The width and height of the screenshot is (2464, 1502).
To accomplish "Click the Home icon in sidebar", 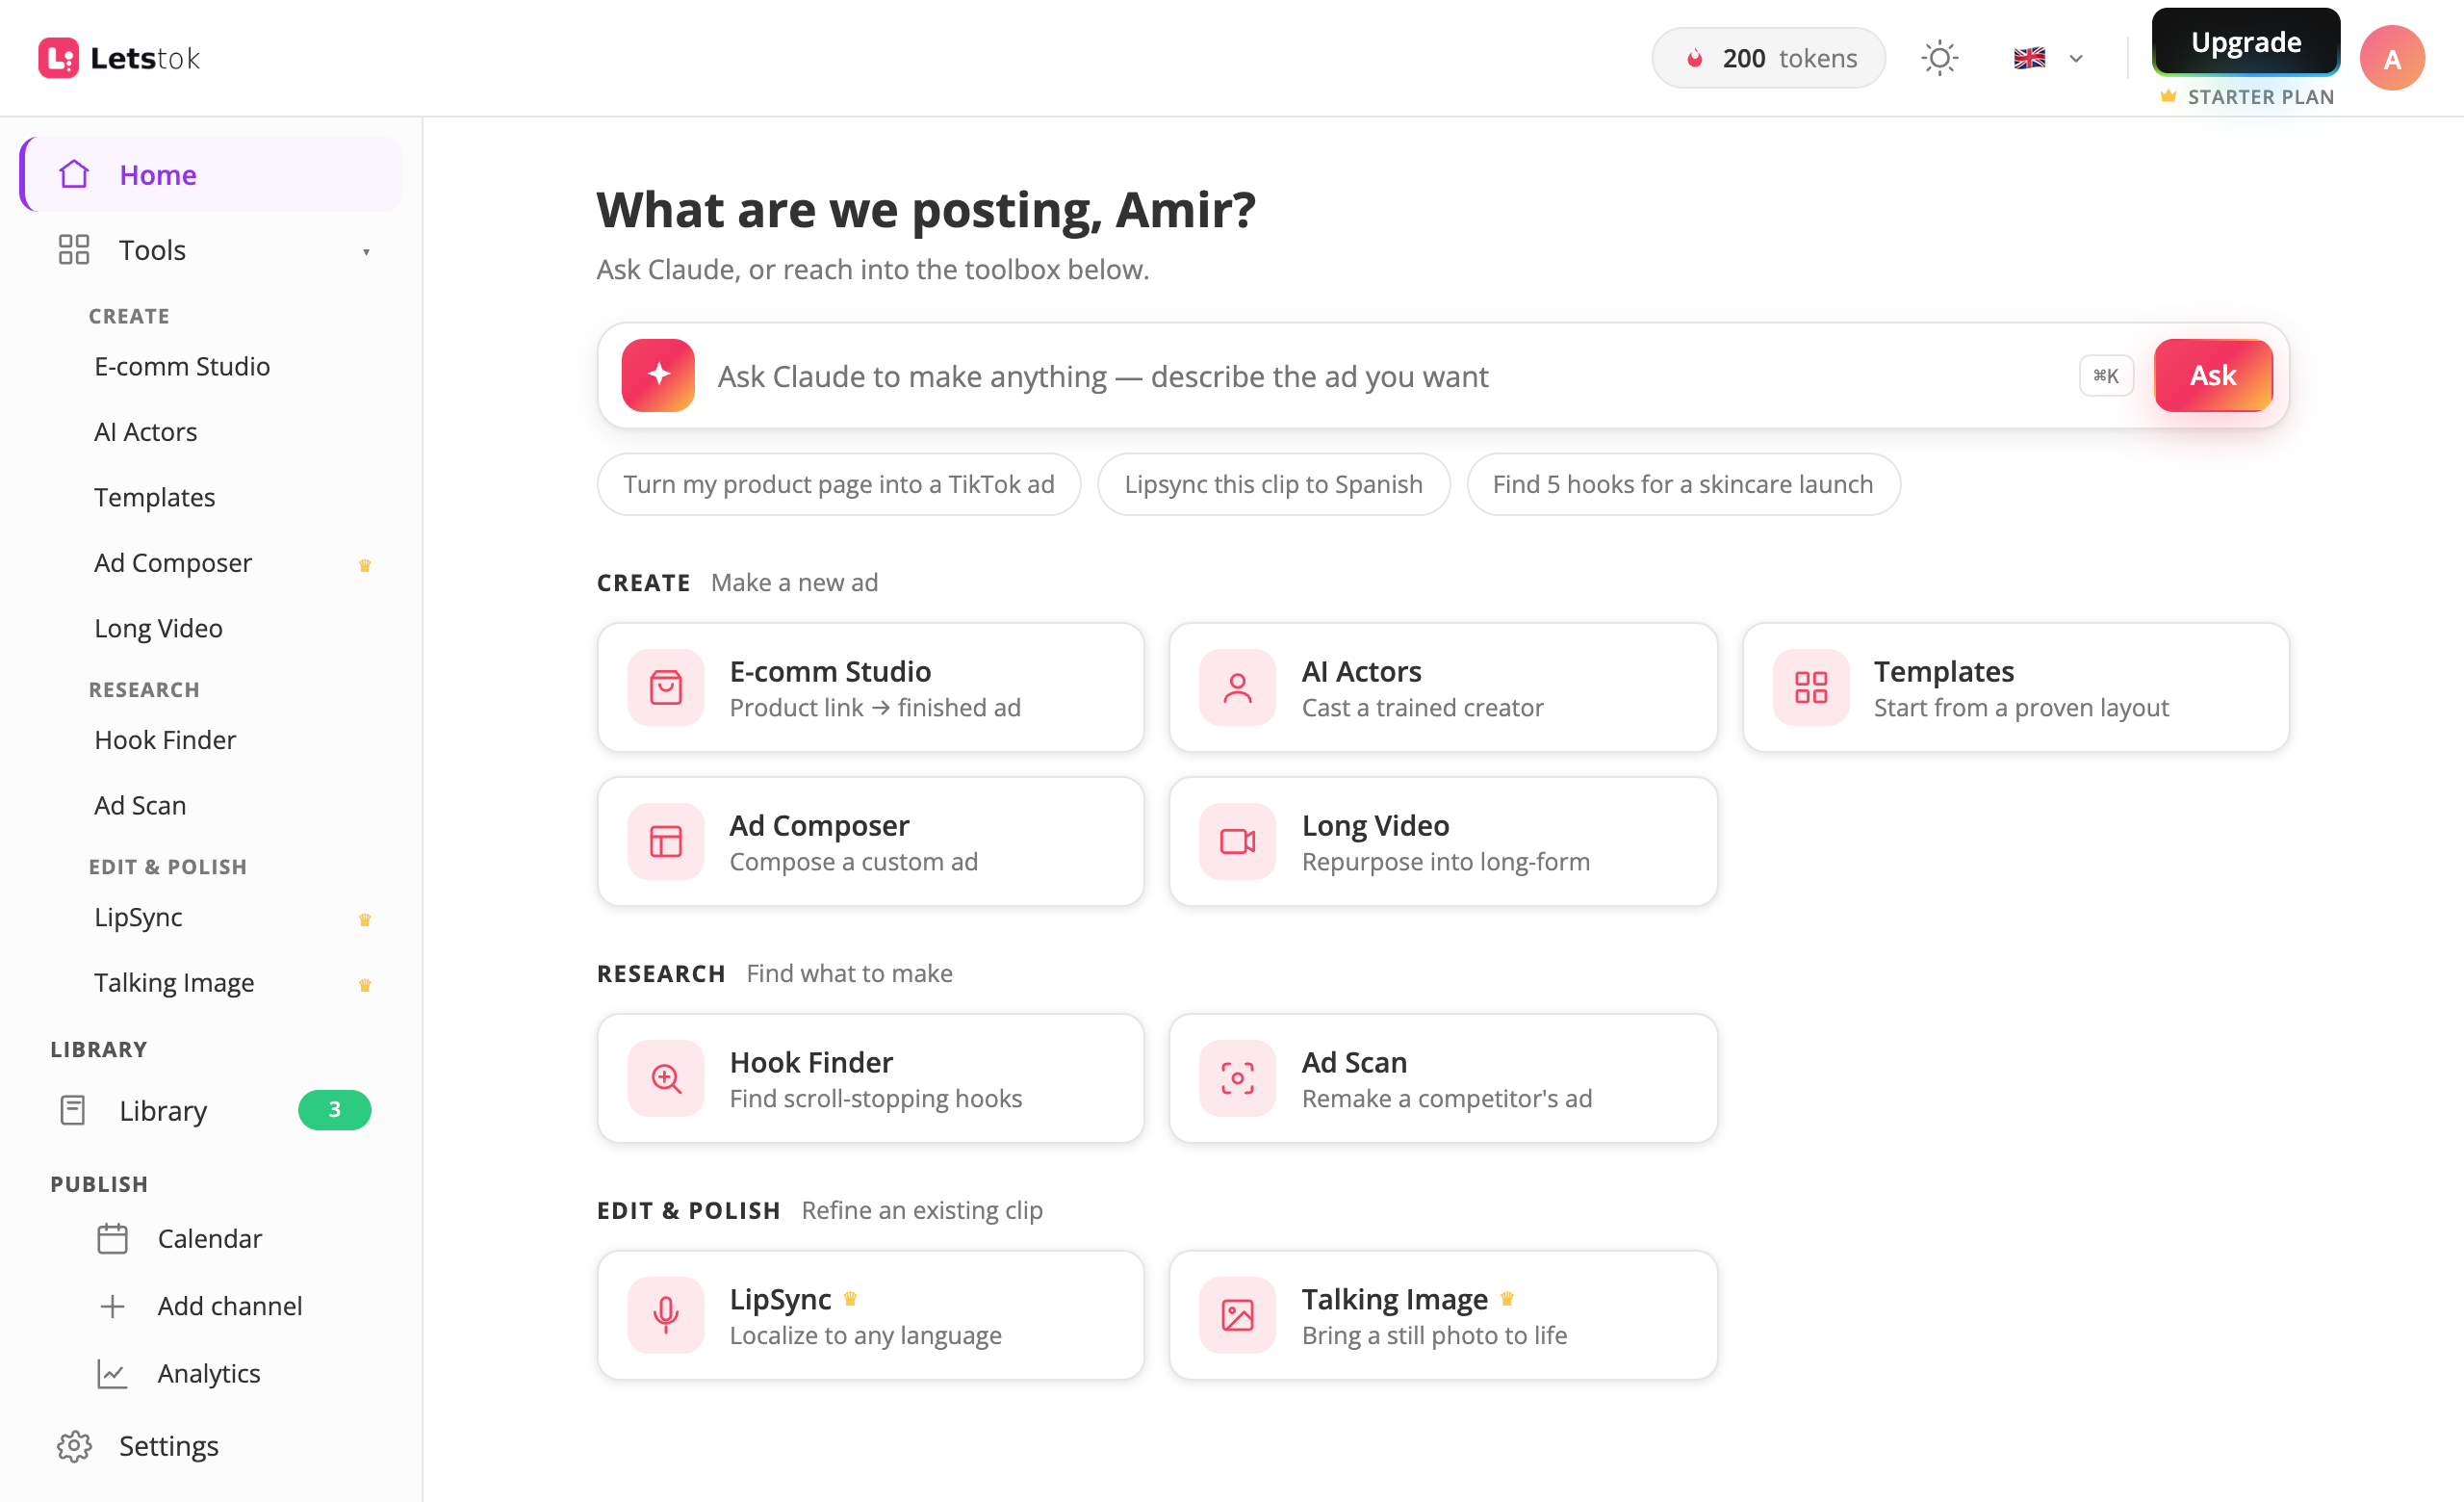I will 74,174.
